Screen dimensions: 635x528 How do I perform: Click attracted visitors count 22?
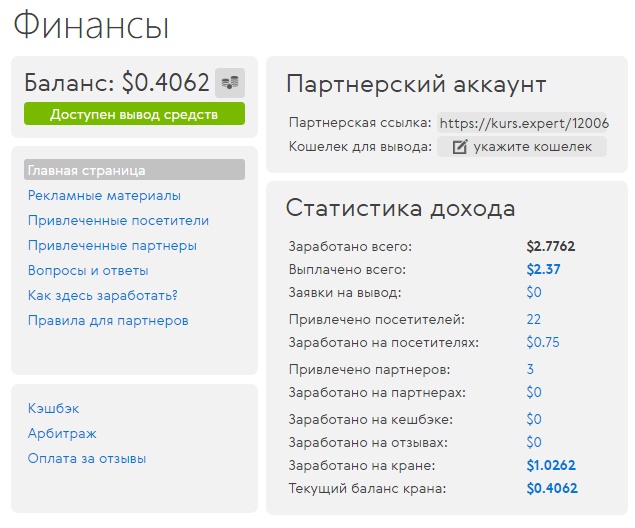(533, 319)
